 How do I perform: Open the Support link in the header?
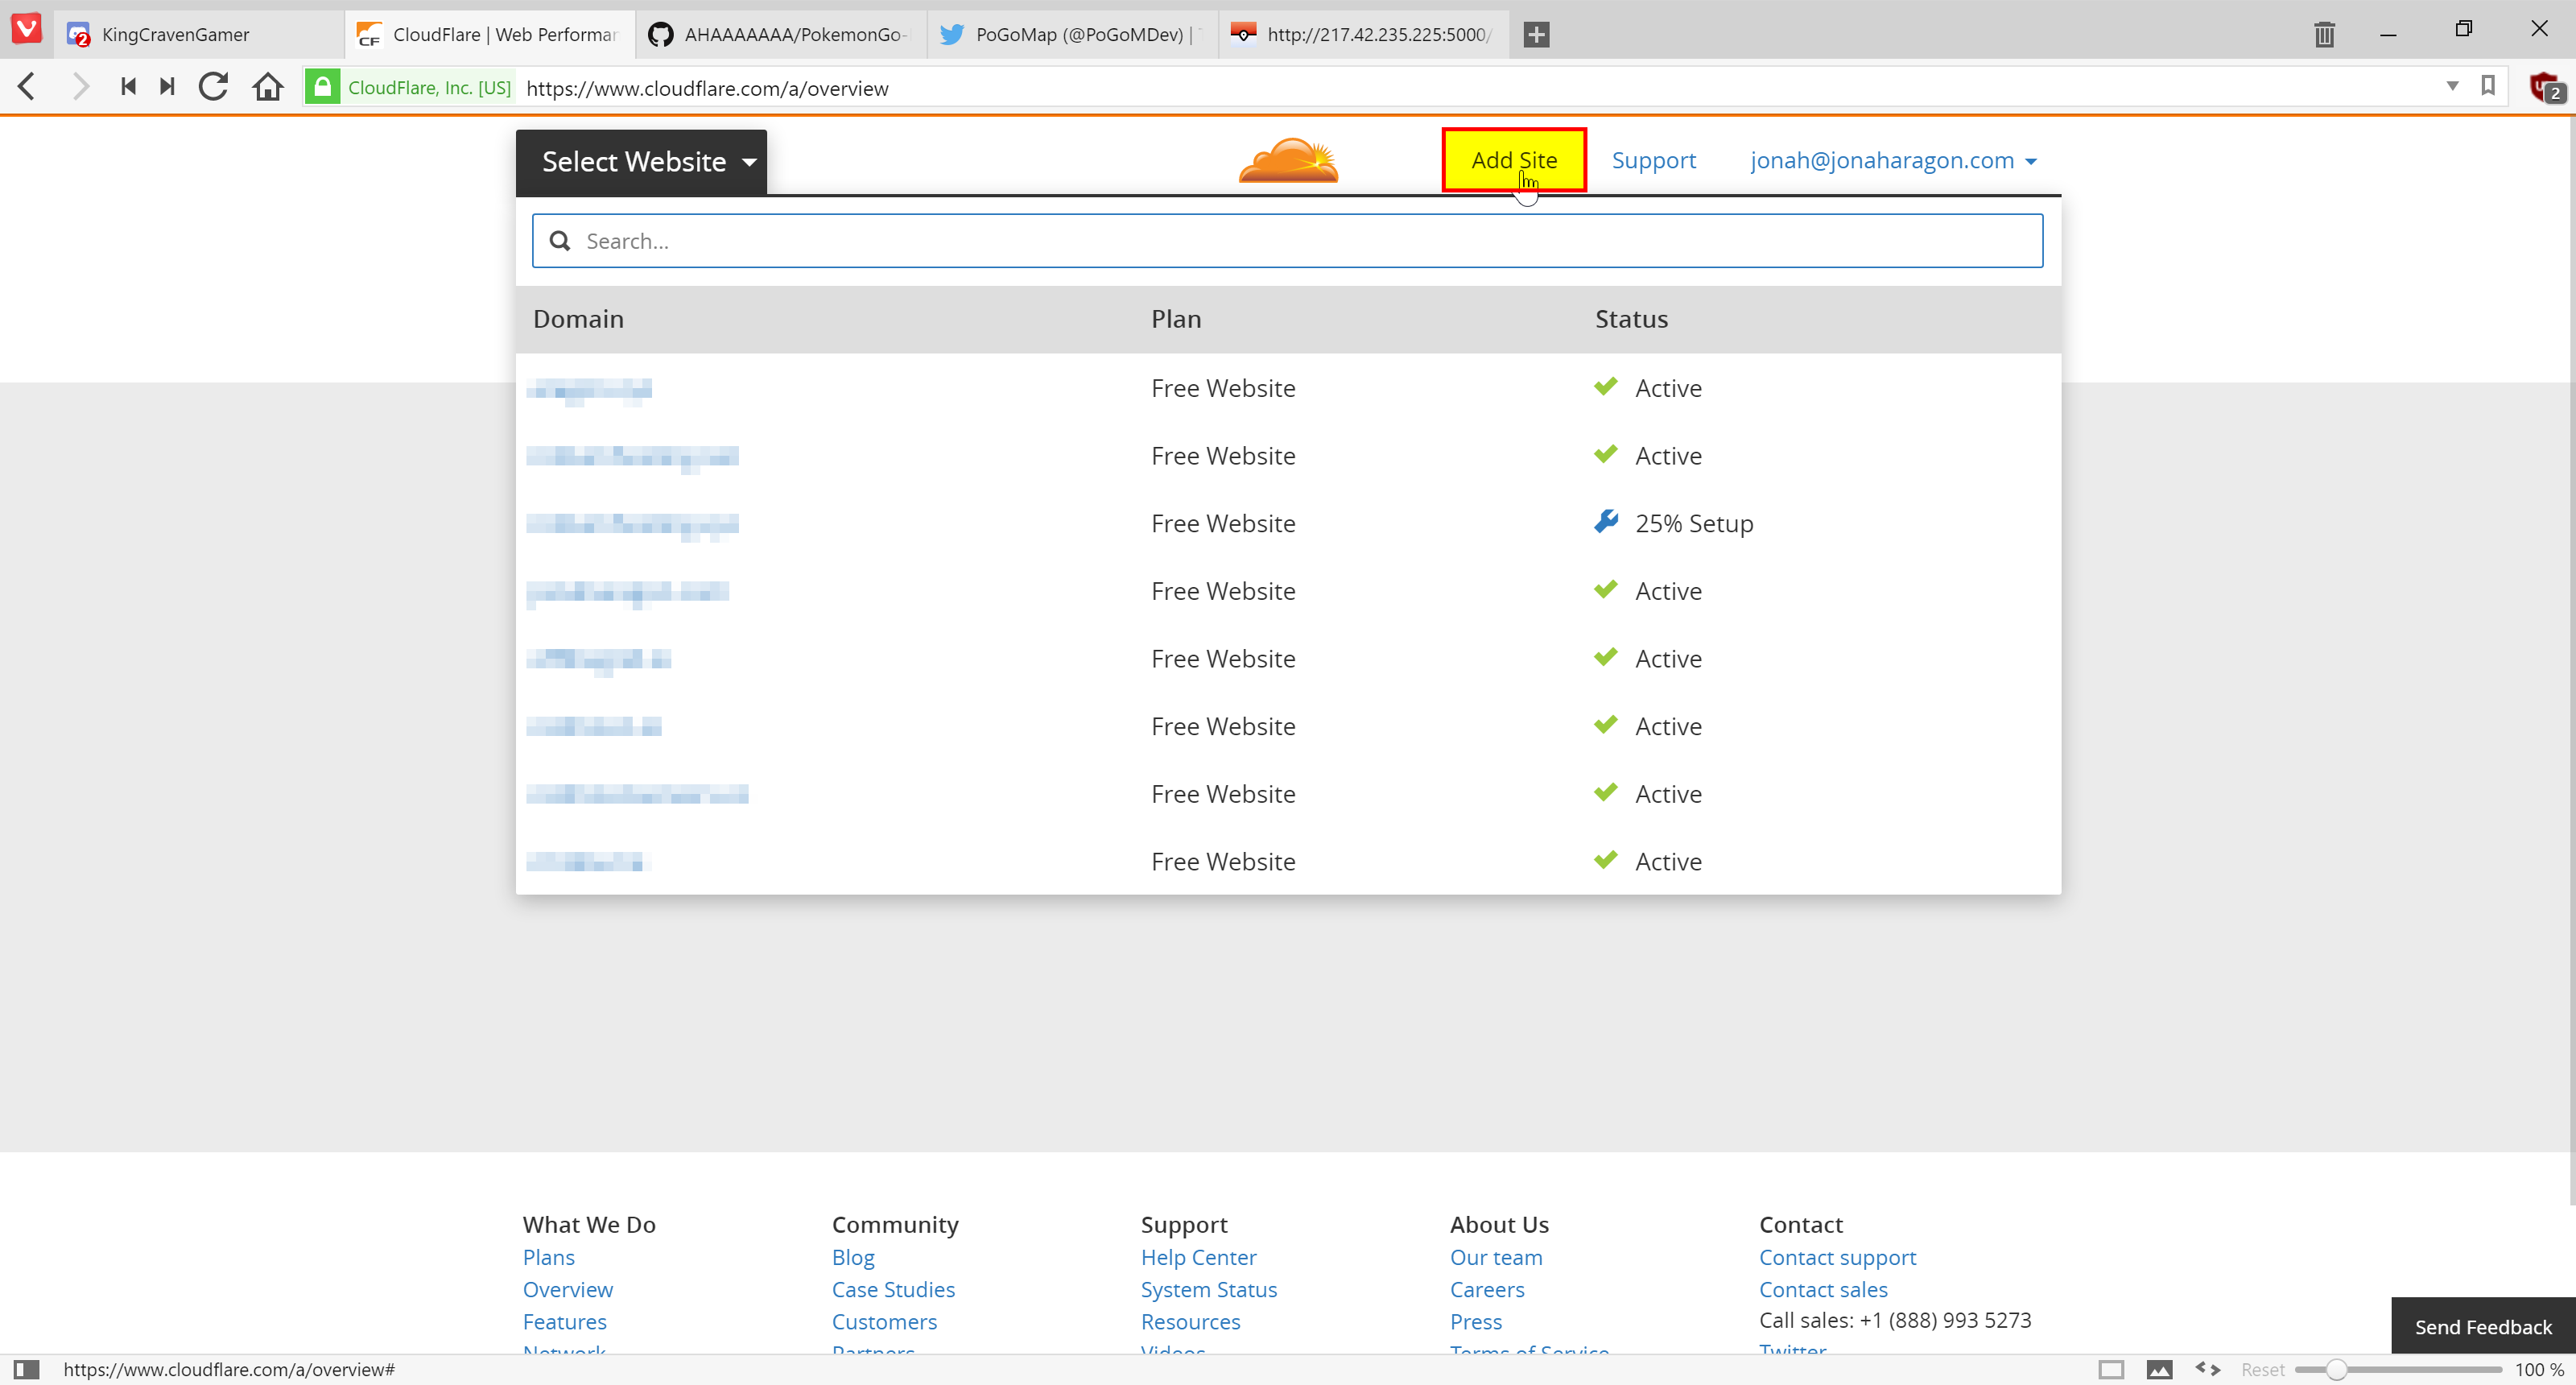pyautogui.click(x=1653, y=160)
